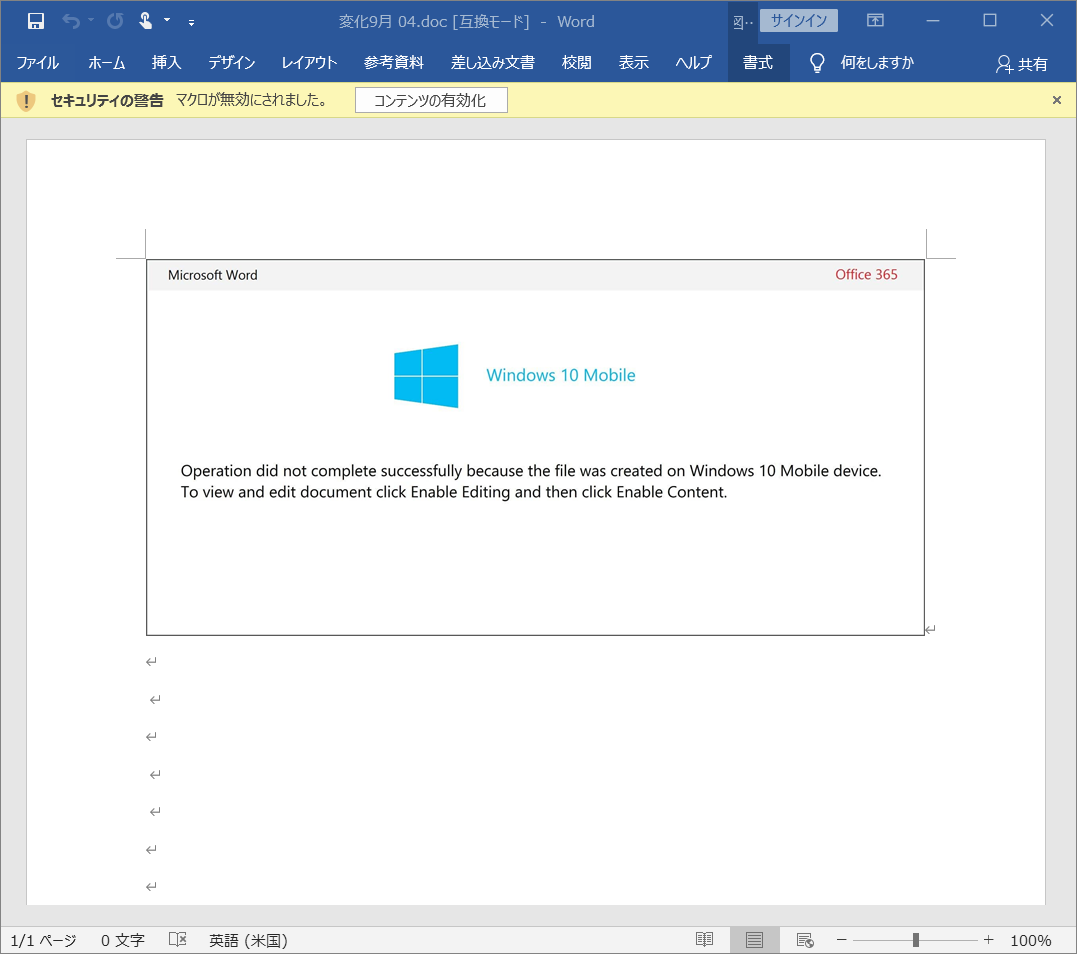Close the Word window
The height and width of the screenshot is (954, 1077).
coord(1047,21)
